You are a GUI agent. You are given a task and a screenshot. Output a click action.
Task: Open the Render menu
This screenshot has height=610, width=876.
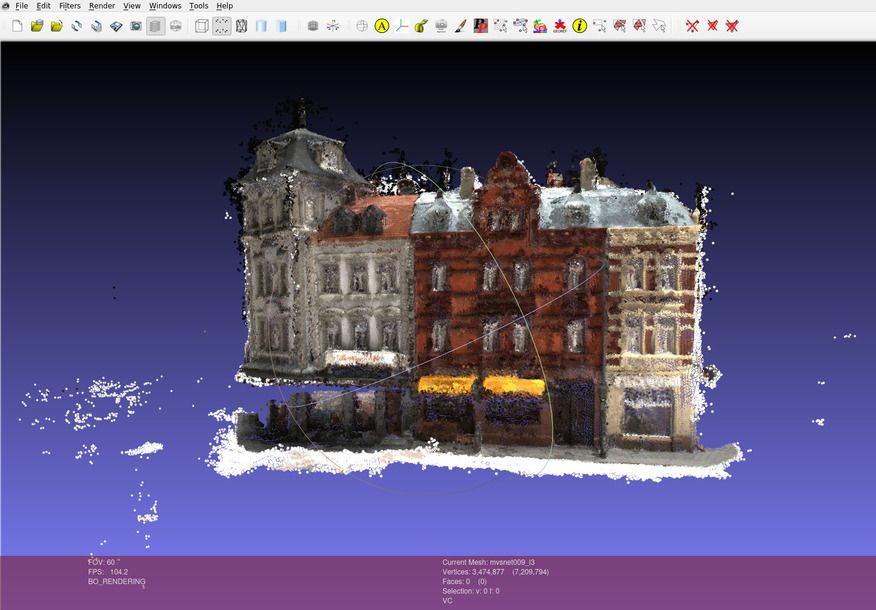pyautogui.click(x=102, y=6)
